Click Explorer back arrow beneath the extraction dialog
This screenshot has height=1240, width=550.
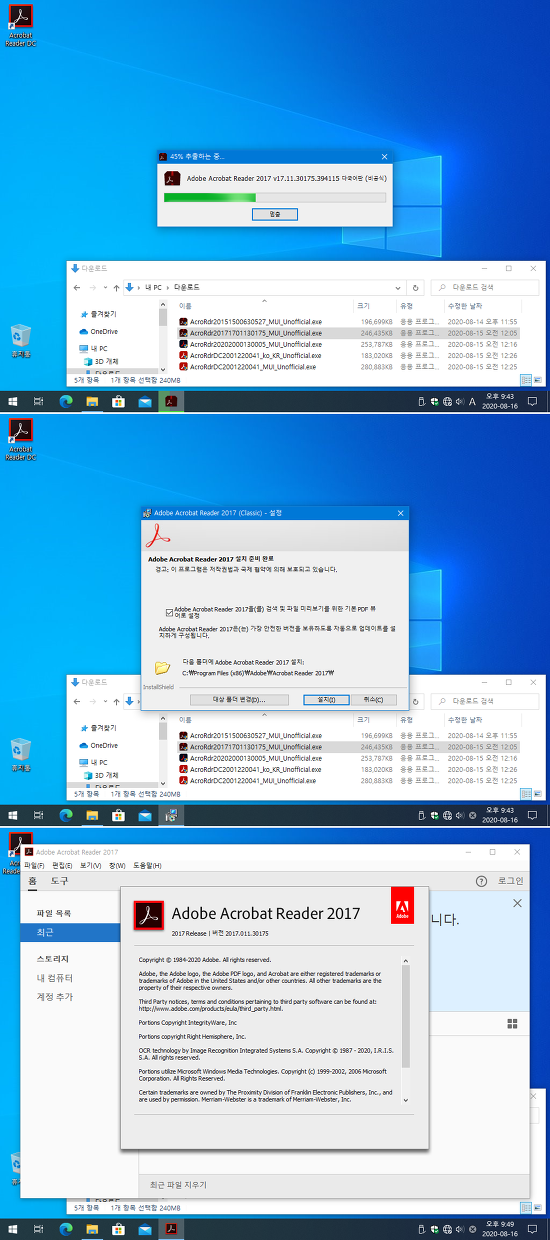tap(77, 287)
